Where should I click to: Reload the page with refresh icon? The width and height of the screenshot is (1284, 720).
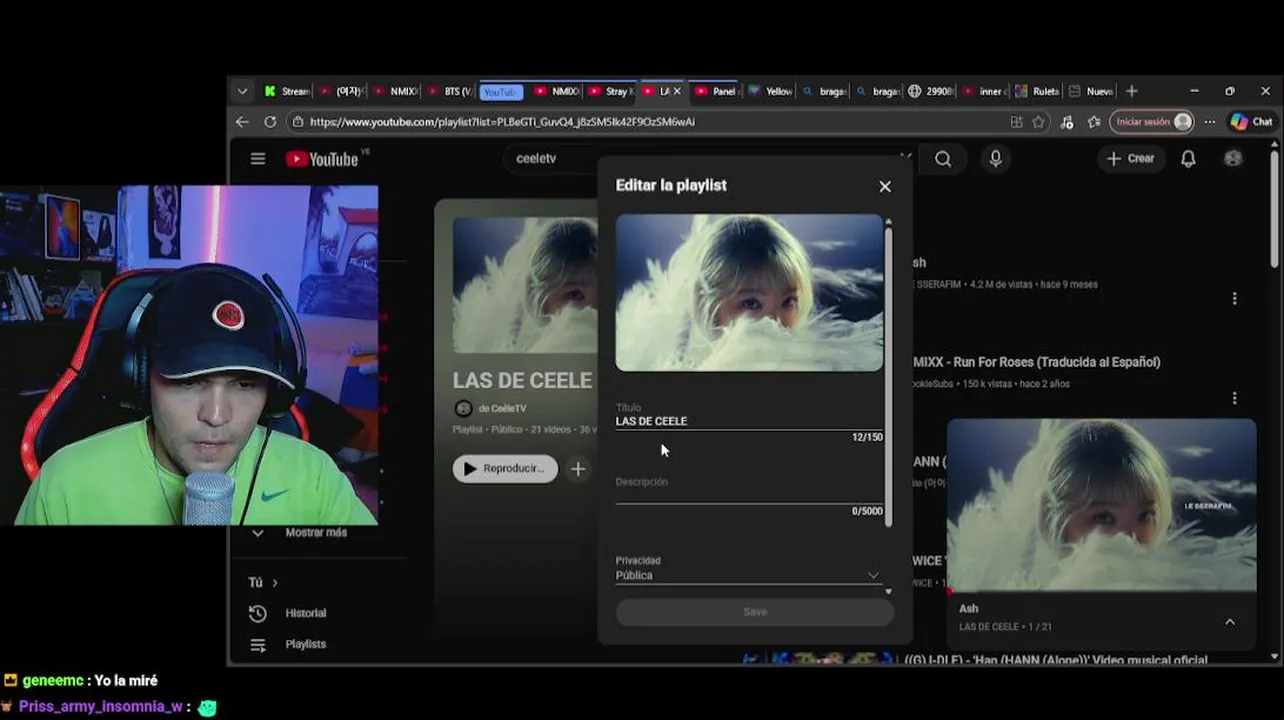pos(270,122)
